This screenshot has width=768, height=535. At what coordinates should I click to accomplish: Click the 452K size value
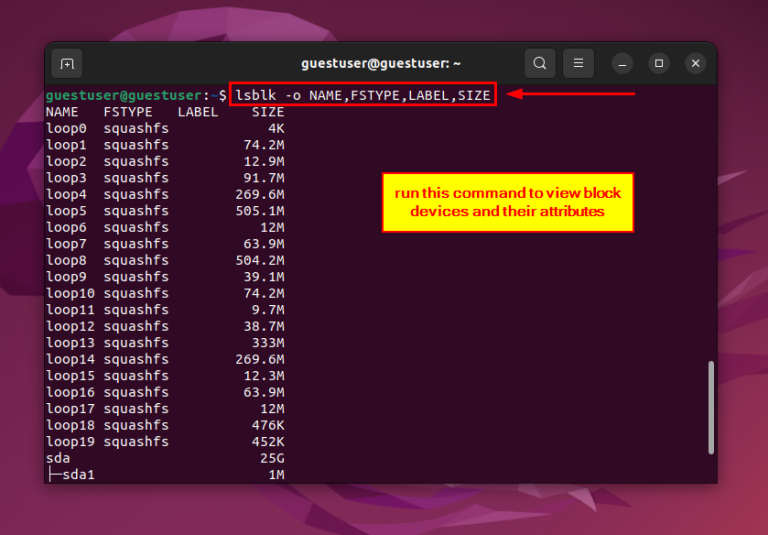point(268,442)
